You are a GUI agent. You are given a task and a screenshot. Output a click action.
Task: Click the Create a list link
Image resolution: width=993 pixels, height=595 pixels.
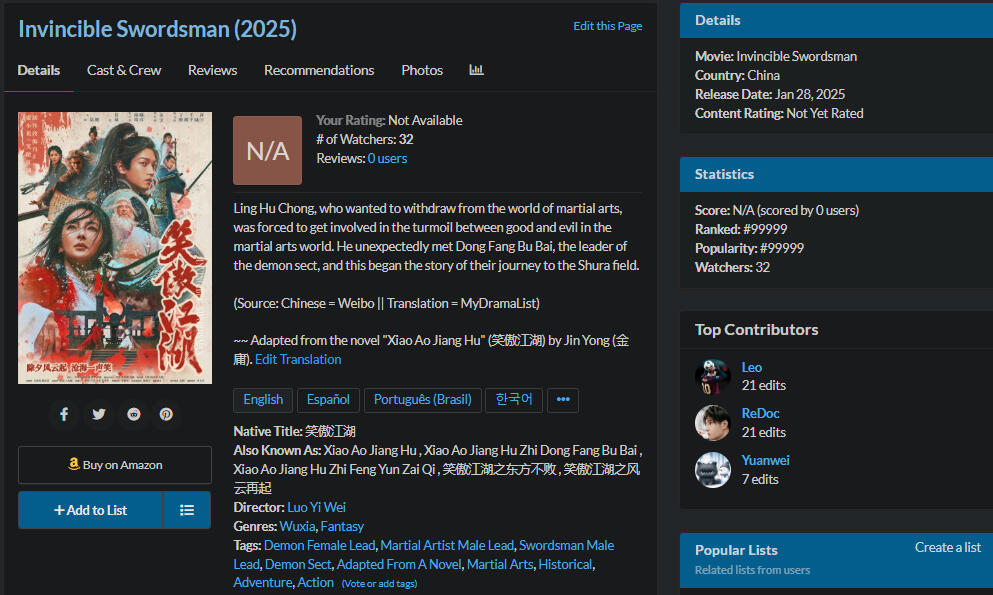coord(947,547)
